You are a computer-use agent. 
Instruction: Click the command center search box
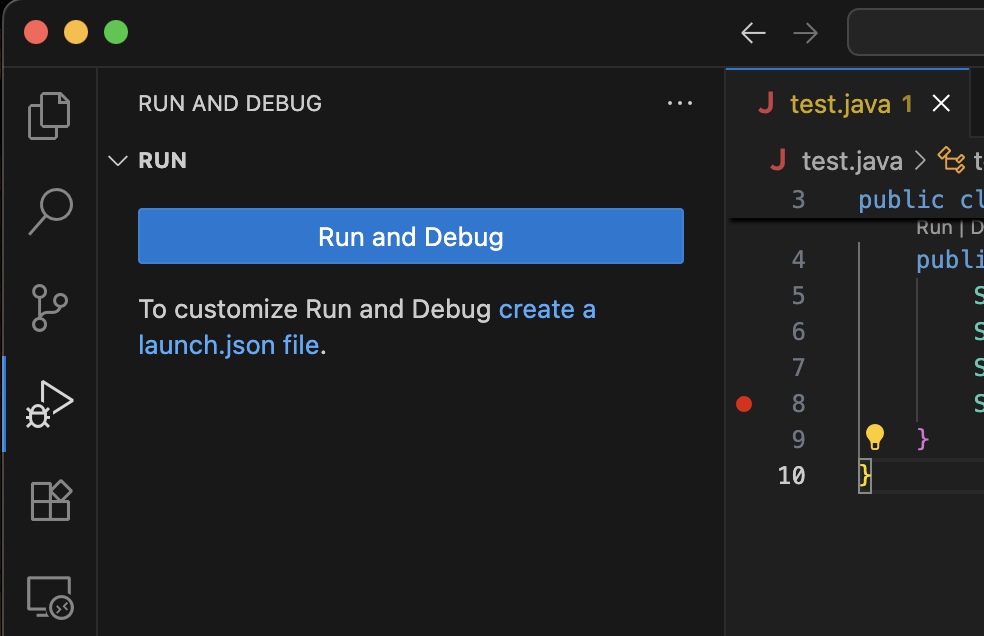coord(915,33)
